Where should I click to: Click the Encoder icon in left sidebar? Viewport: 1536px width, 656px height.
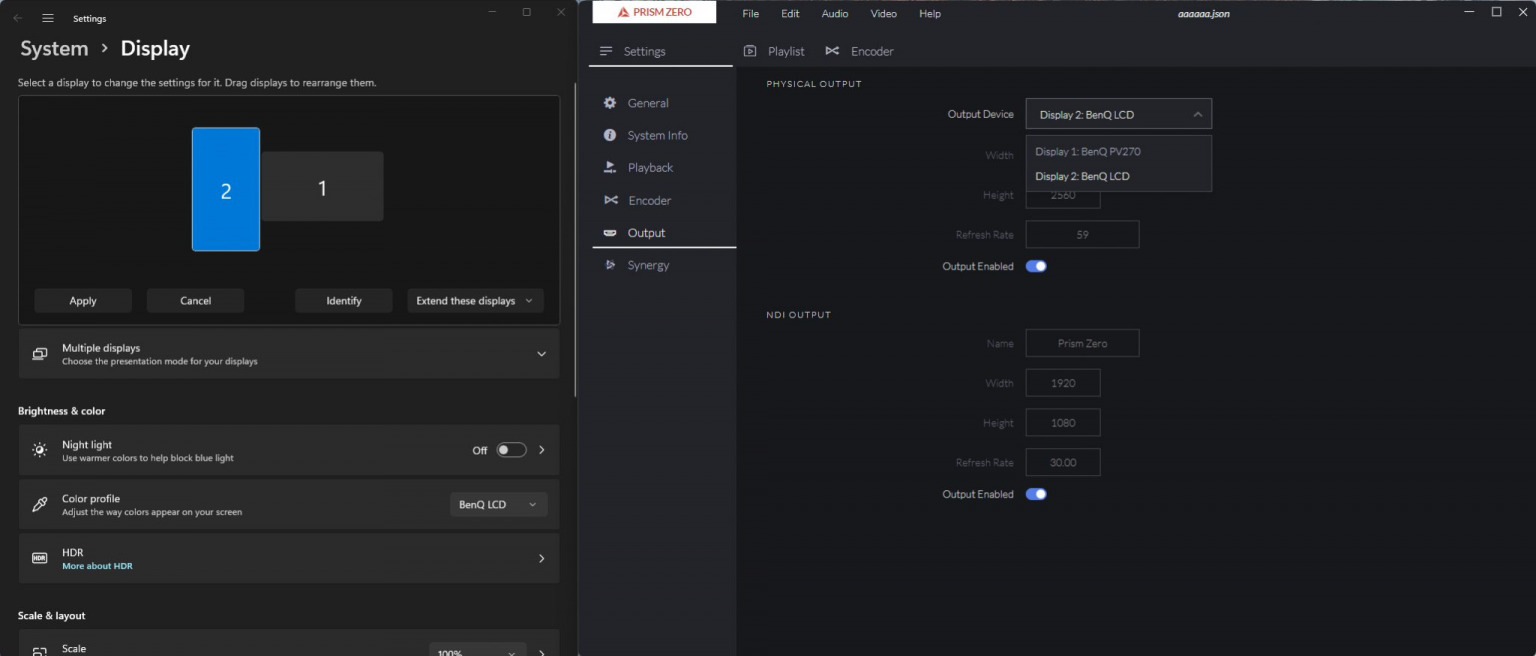tap(610, 200)
